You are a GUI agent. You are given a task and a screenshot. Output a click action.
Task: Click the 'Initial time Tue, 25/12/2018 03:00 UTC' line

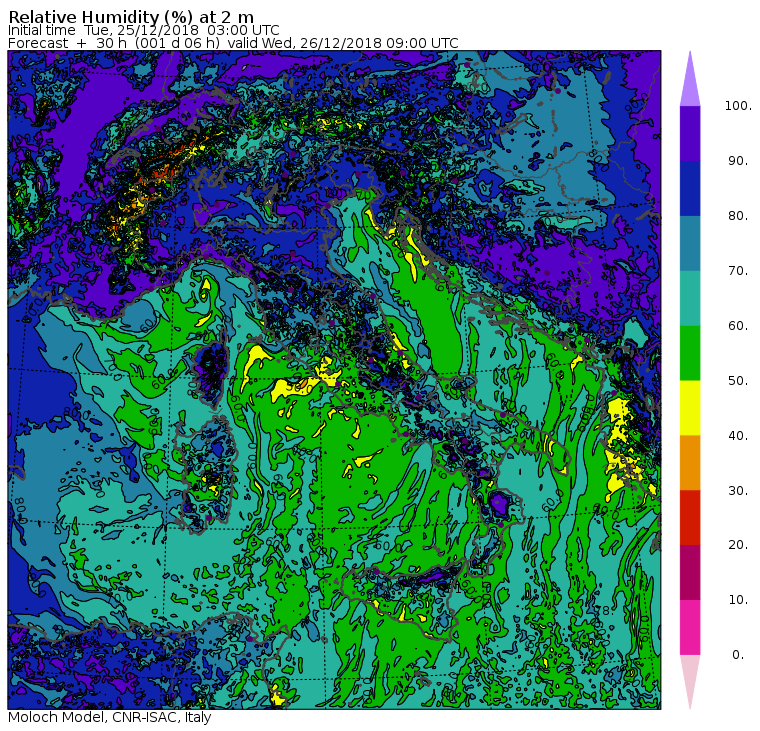(143, 30)
